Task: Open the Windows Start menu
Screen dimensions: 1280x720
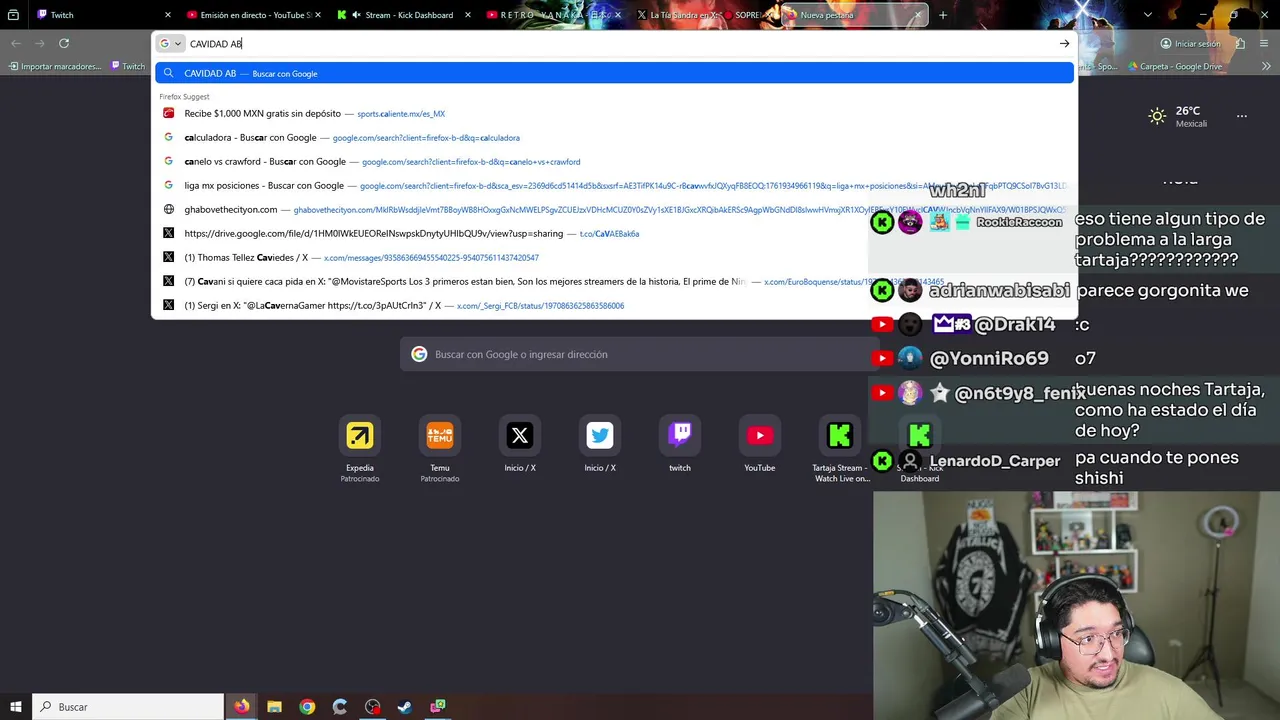Action: tap(16, 706)
